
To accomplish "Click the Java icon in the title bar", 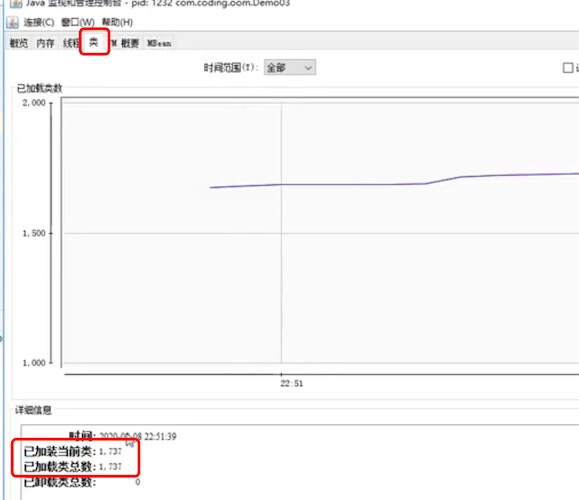I will [x=16, y=3].
